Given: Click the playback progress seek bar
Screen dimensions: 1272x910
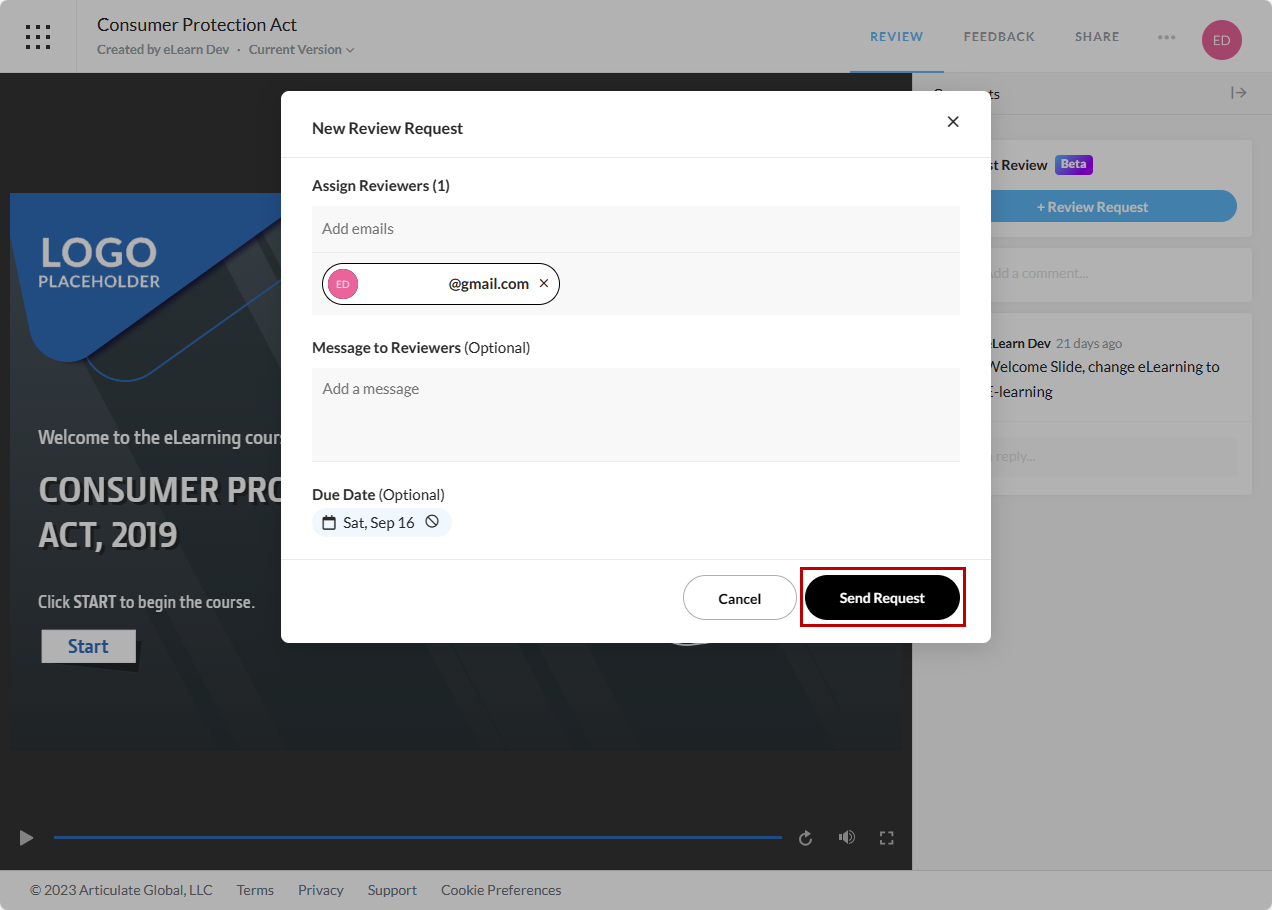Looking at the screenshot, I should click(x=418, y=837).
